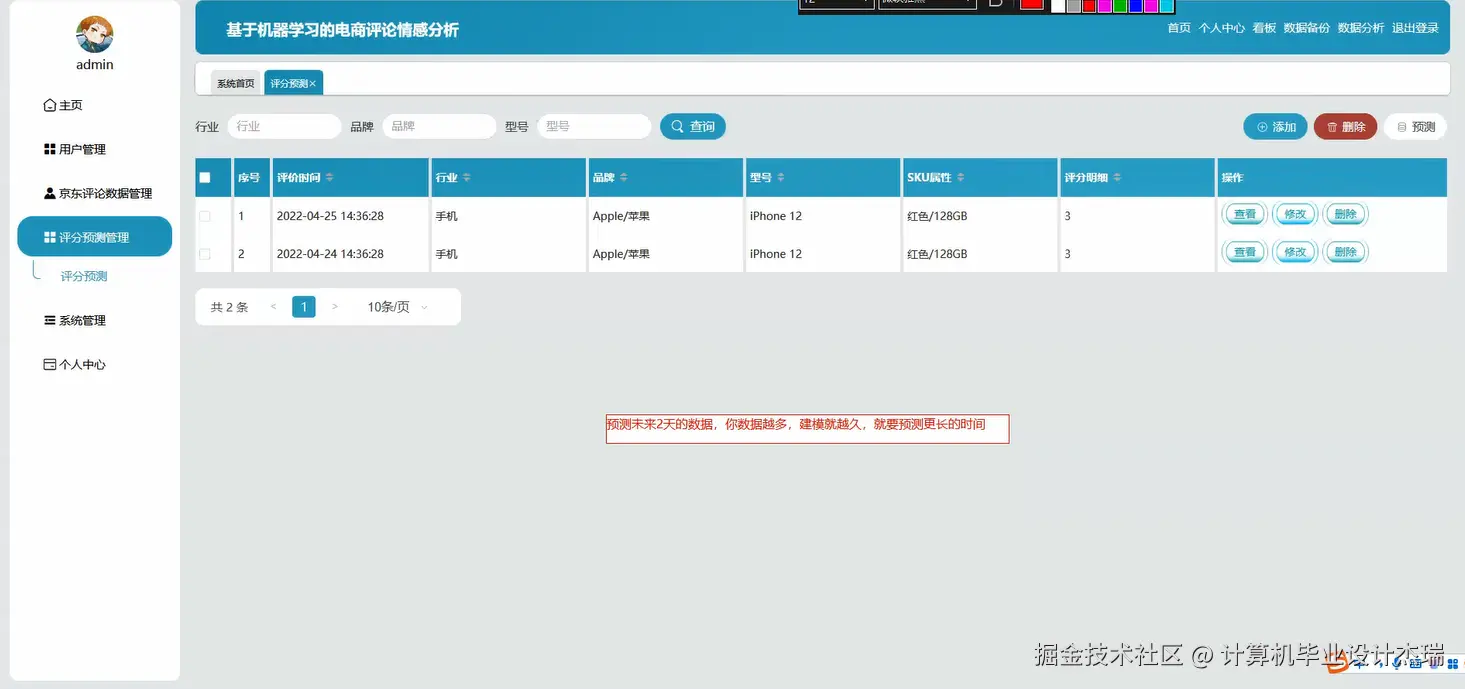Open 首页 in the top navigation
This screenshot has width=1465, height=689.
pos(1179,28)
